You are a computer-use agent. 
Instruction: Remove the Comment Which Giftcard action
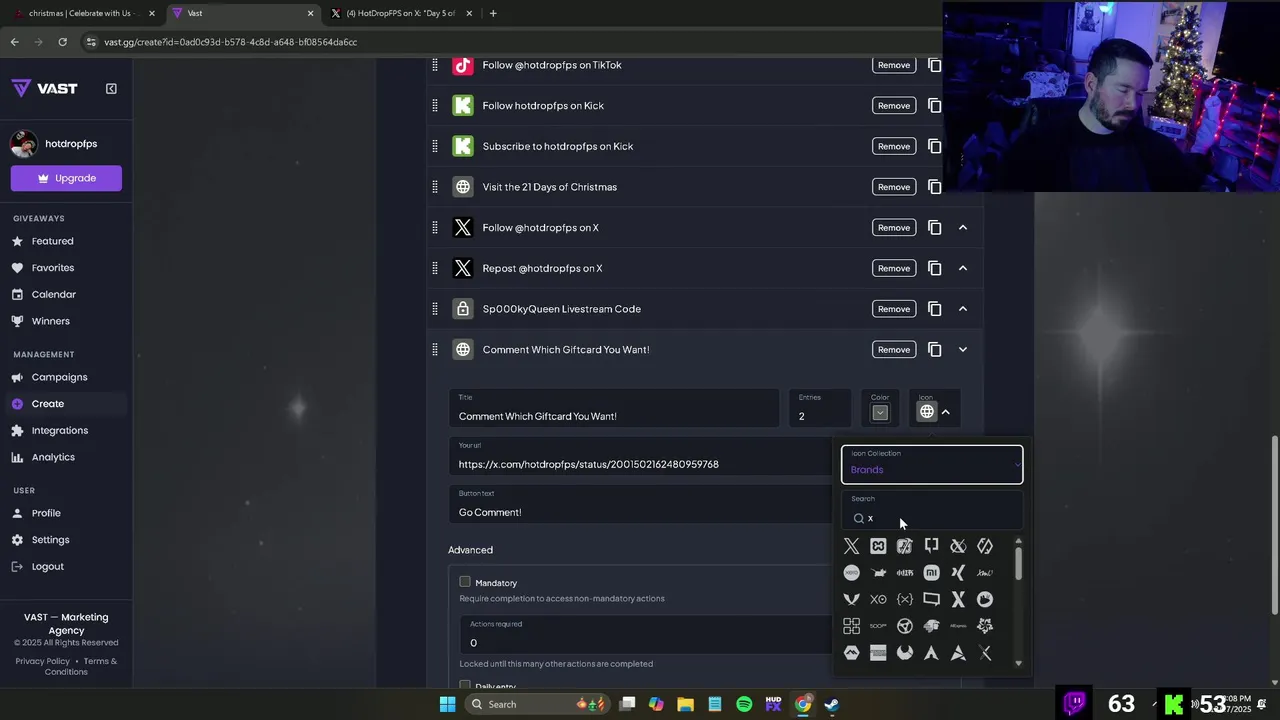pos(894,349)
